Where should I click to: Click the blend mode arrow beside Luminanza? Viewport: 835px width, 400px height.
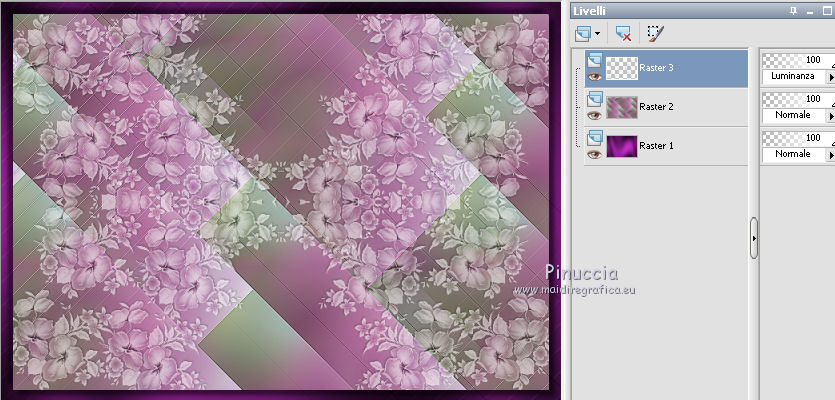pos(830,77)
